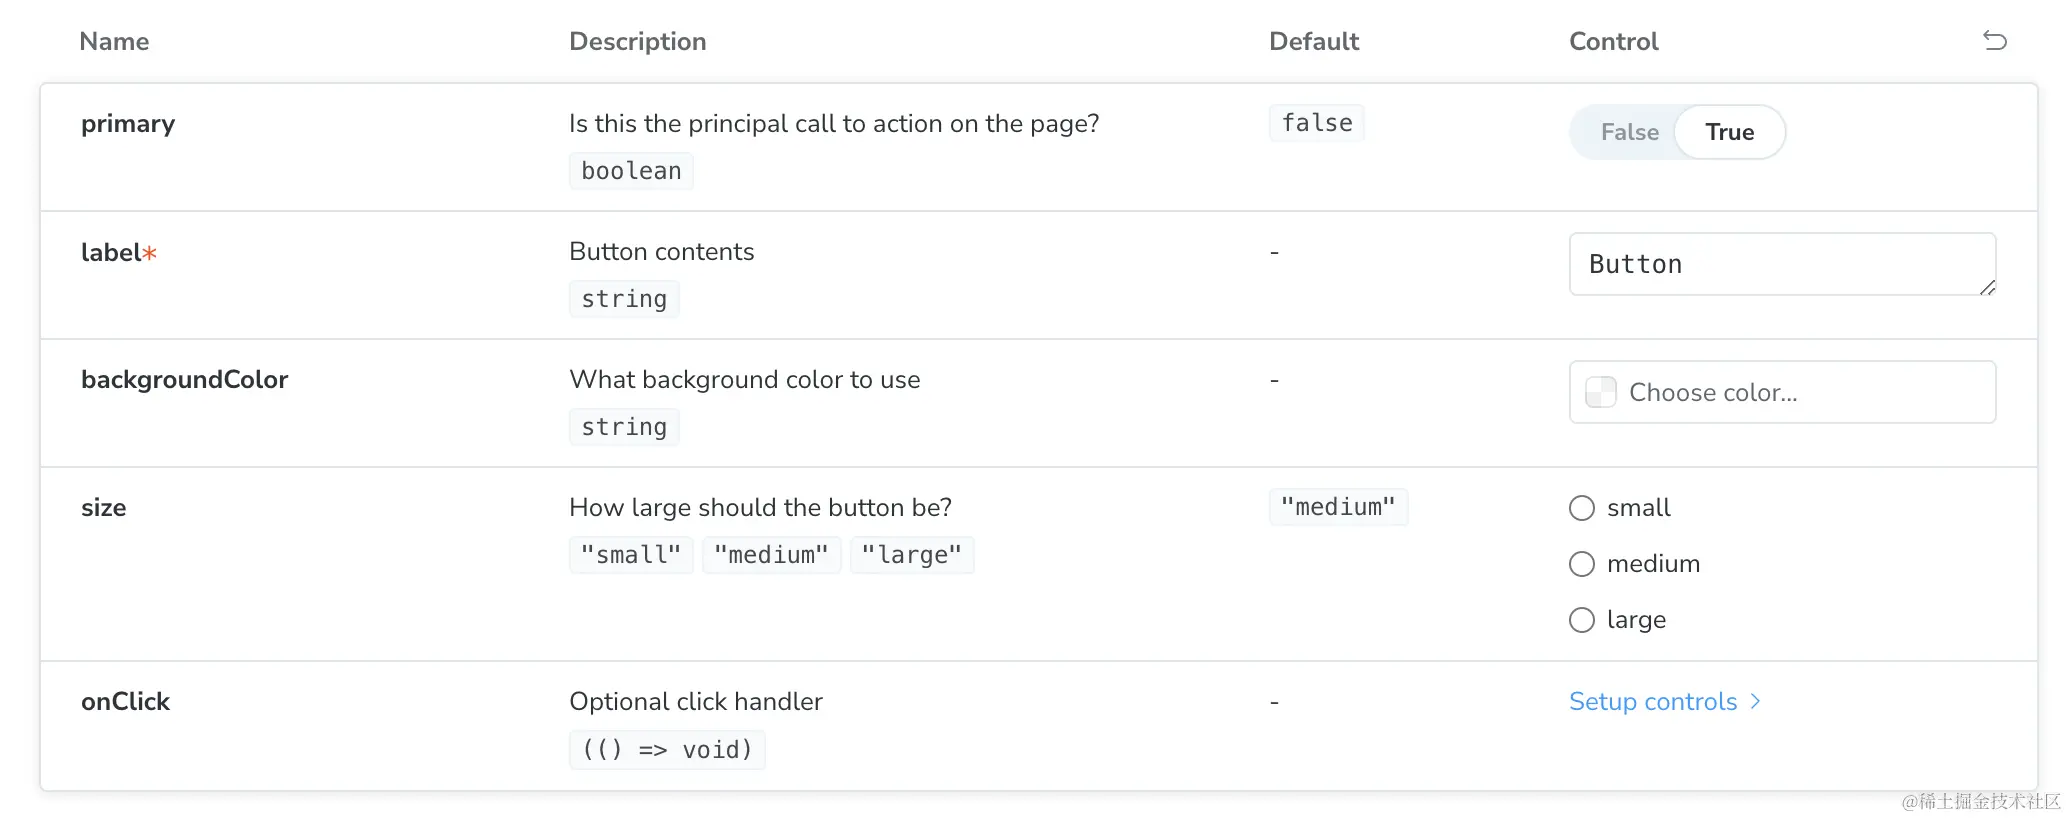
Task: Click the boolean type tag
Action: pos(631,171)
